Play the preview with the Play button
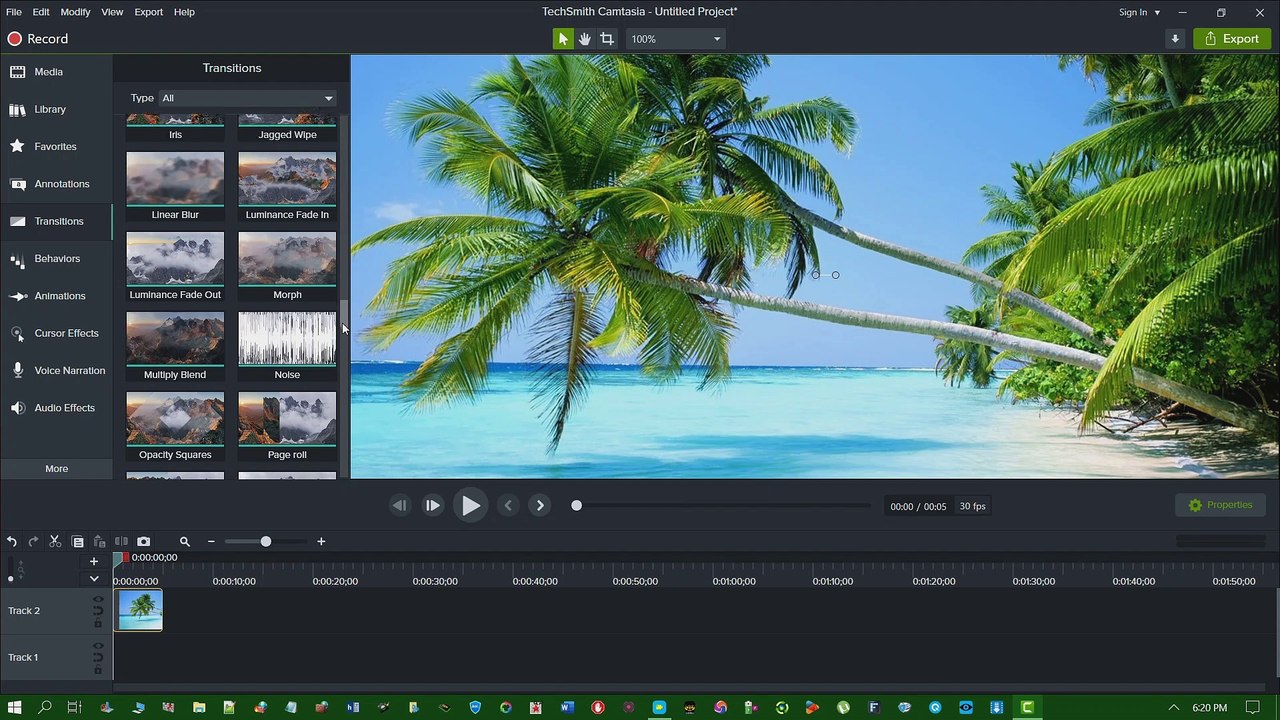This screenshot has height=720, width=1280. [x=470, y=506]
